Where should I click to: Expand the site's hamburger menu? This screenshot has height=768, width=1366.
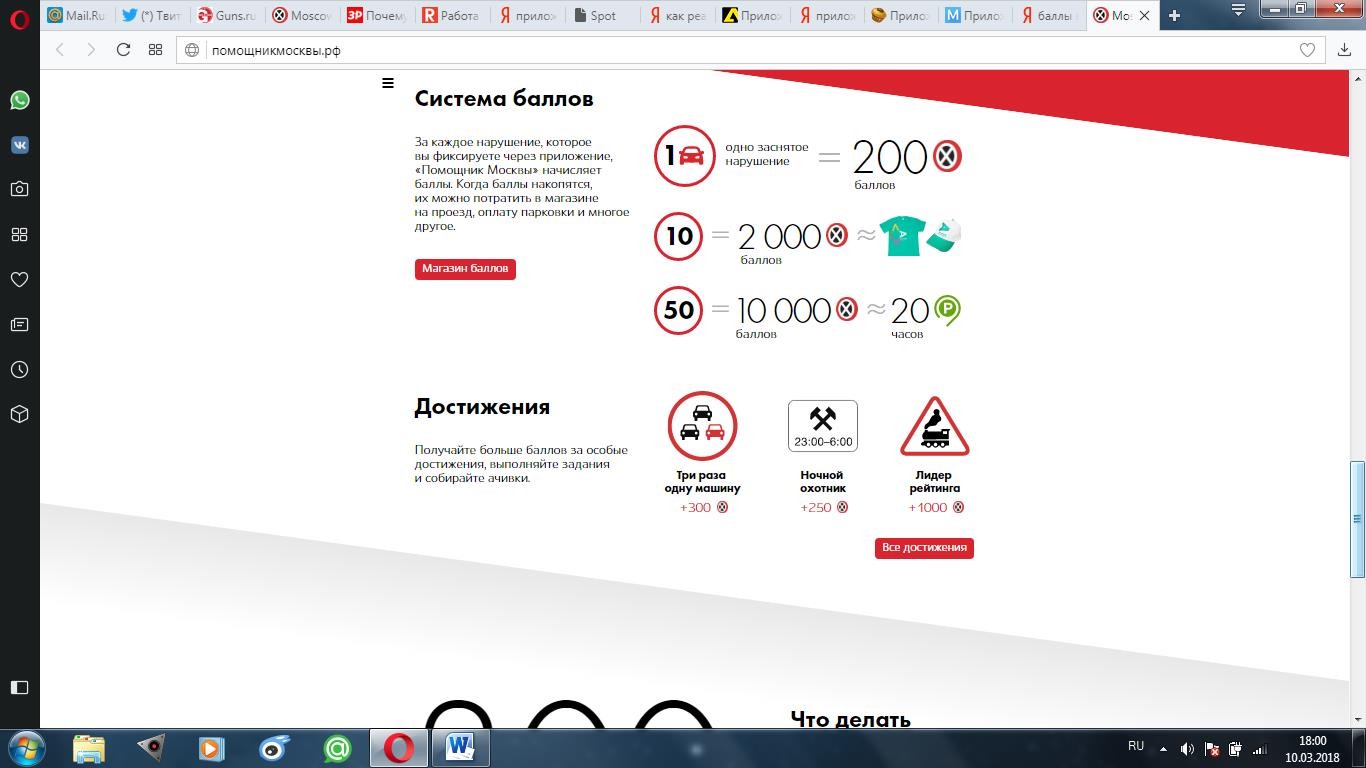coord(388,83)
